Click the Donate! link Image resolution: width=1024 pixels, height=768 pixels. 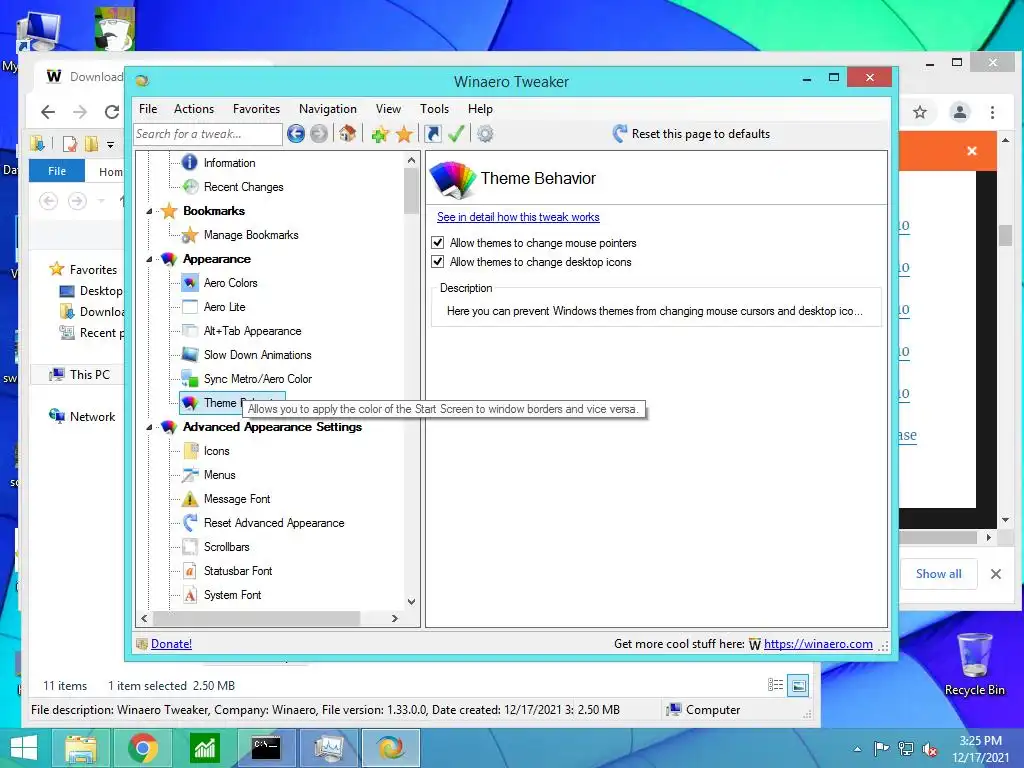click(x=171, y=644)
